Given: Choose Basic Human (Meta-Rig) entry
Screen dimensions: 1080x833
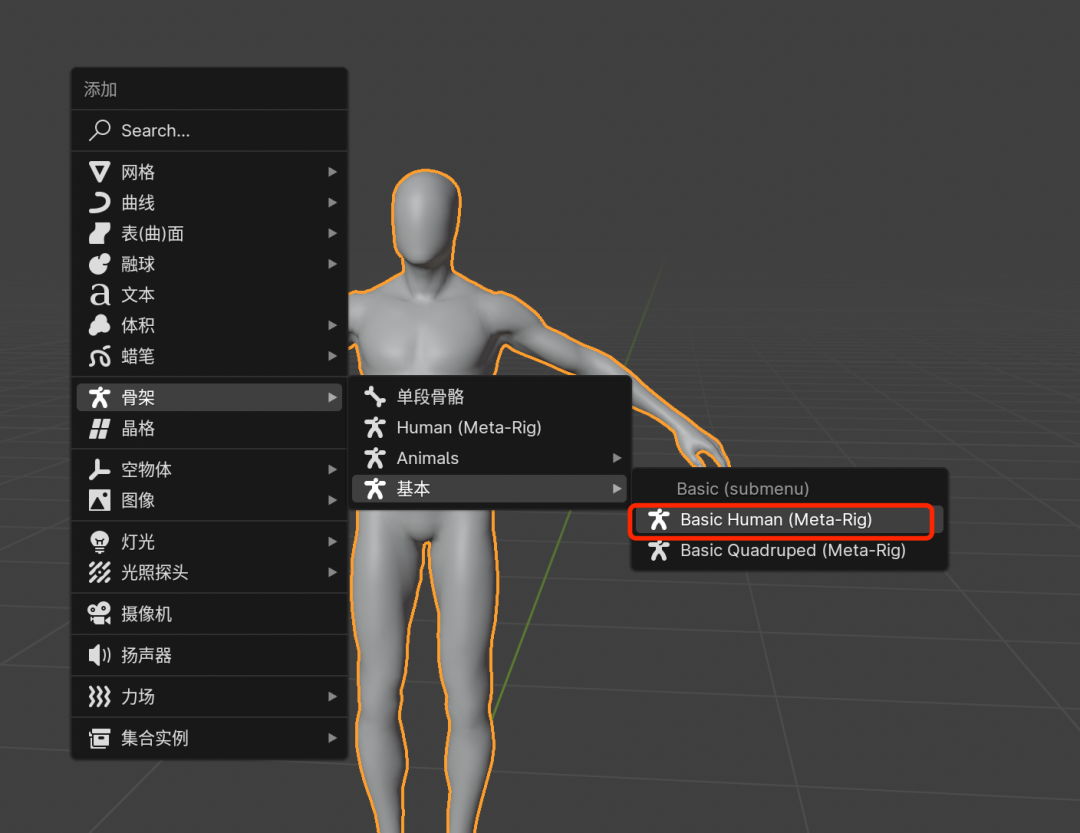Looking at the screenshot, I should tap(788, 520).
